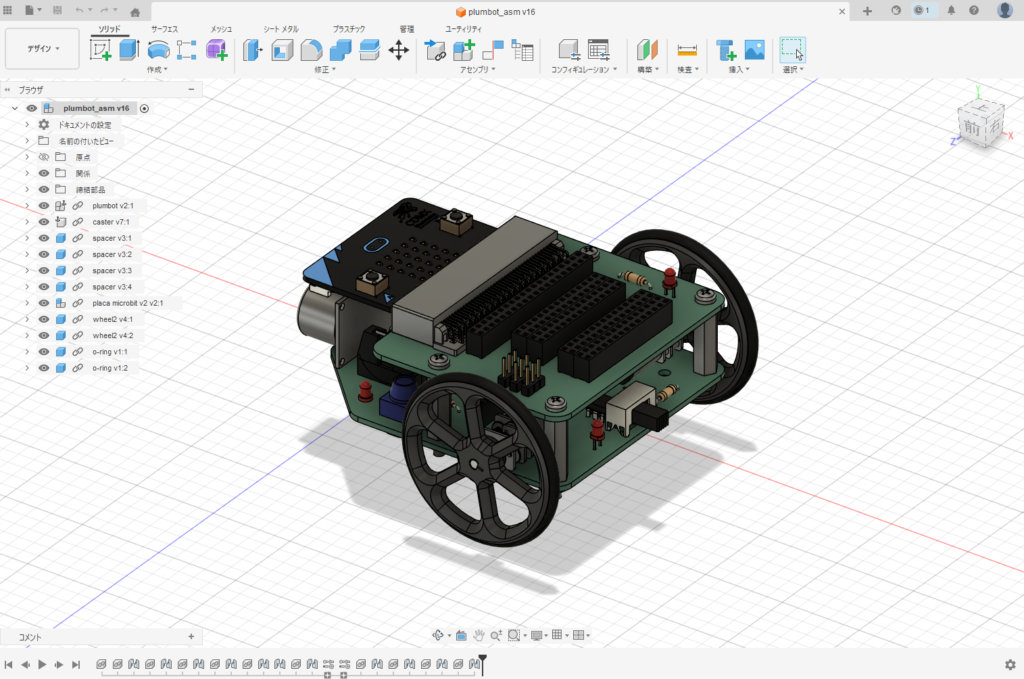Select the Pan hand tool
Screen dimensions: 1024x679
coord(480,635)
